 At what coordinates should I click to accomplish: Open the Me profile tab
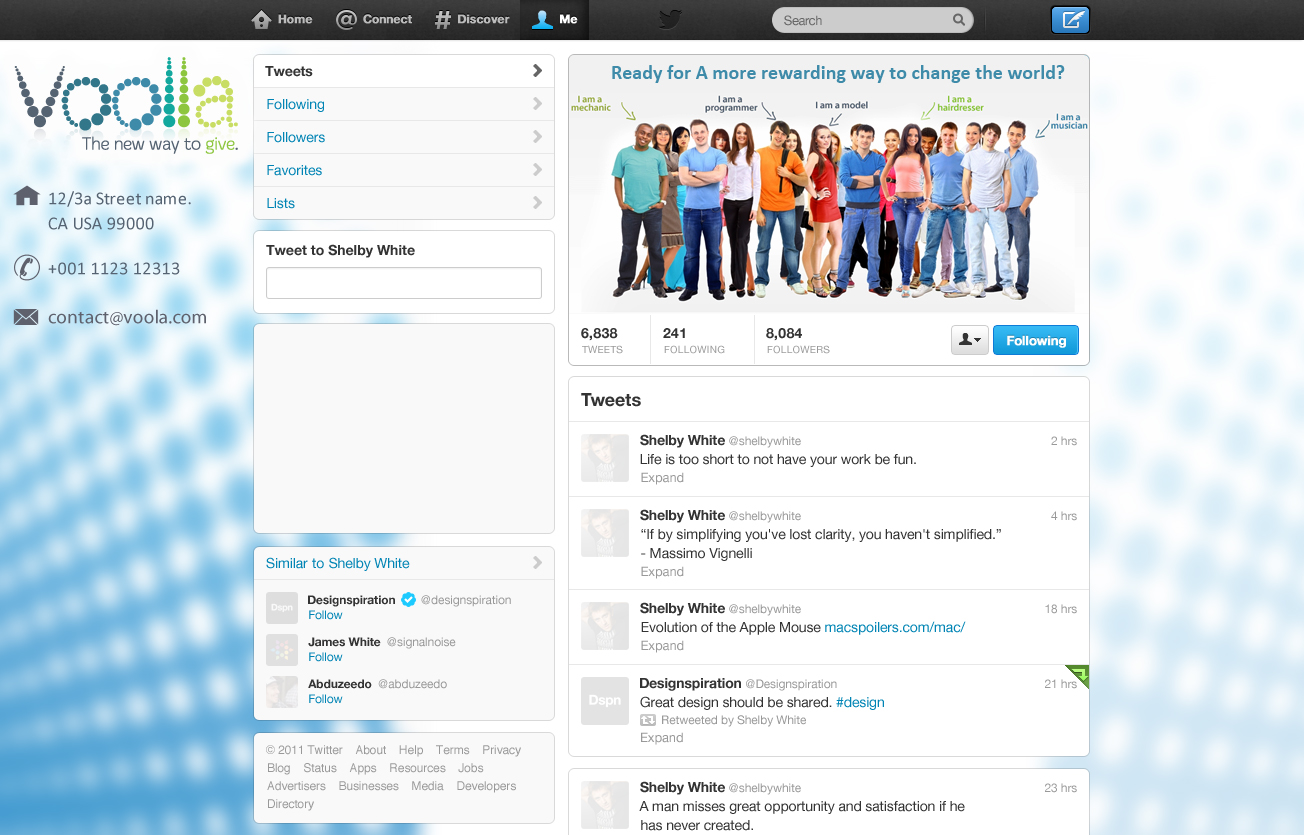click(x=554, y=20)
